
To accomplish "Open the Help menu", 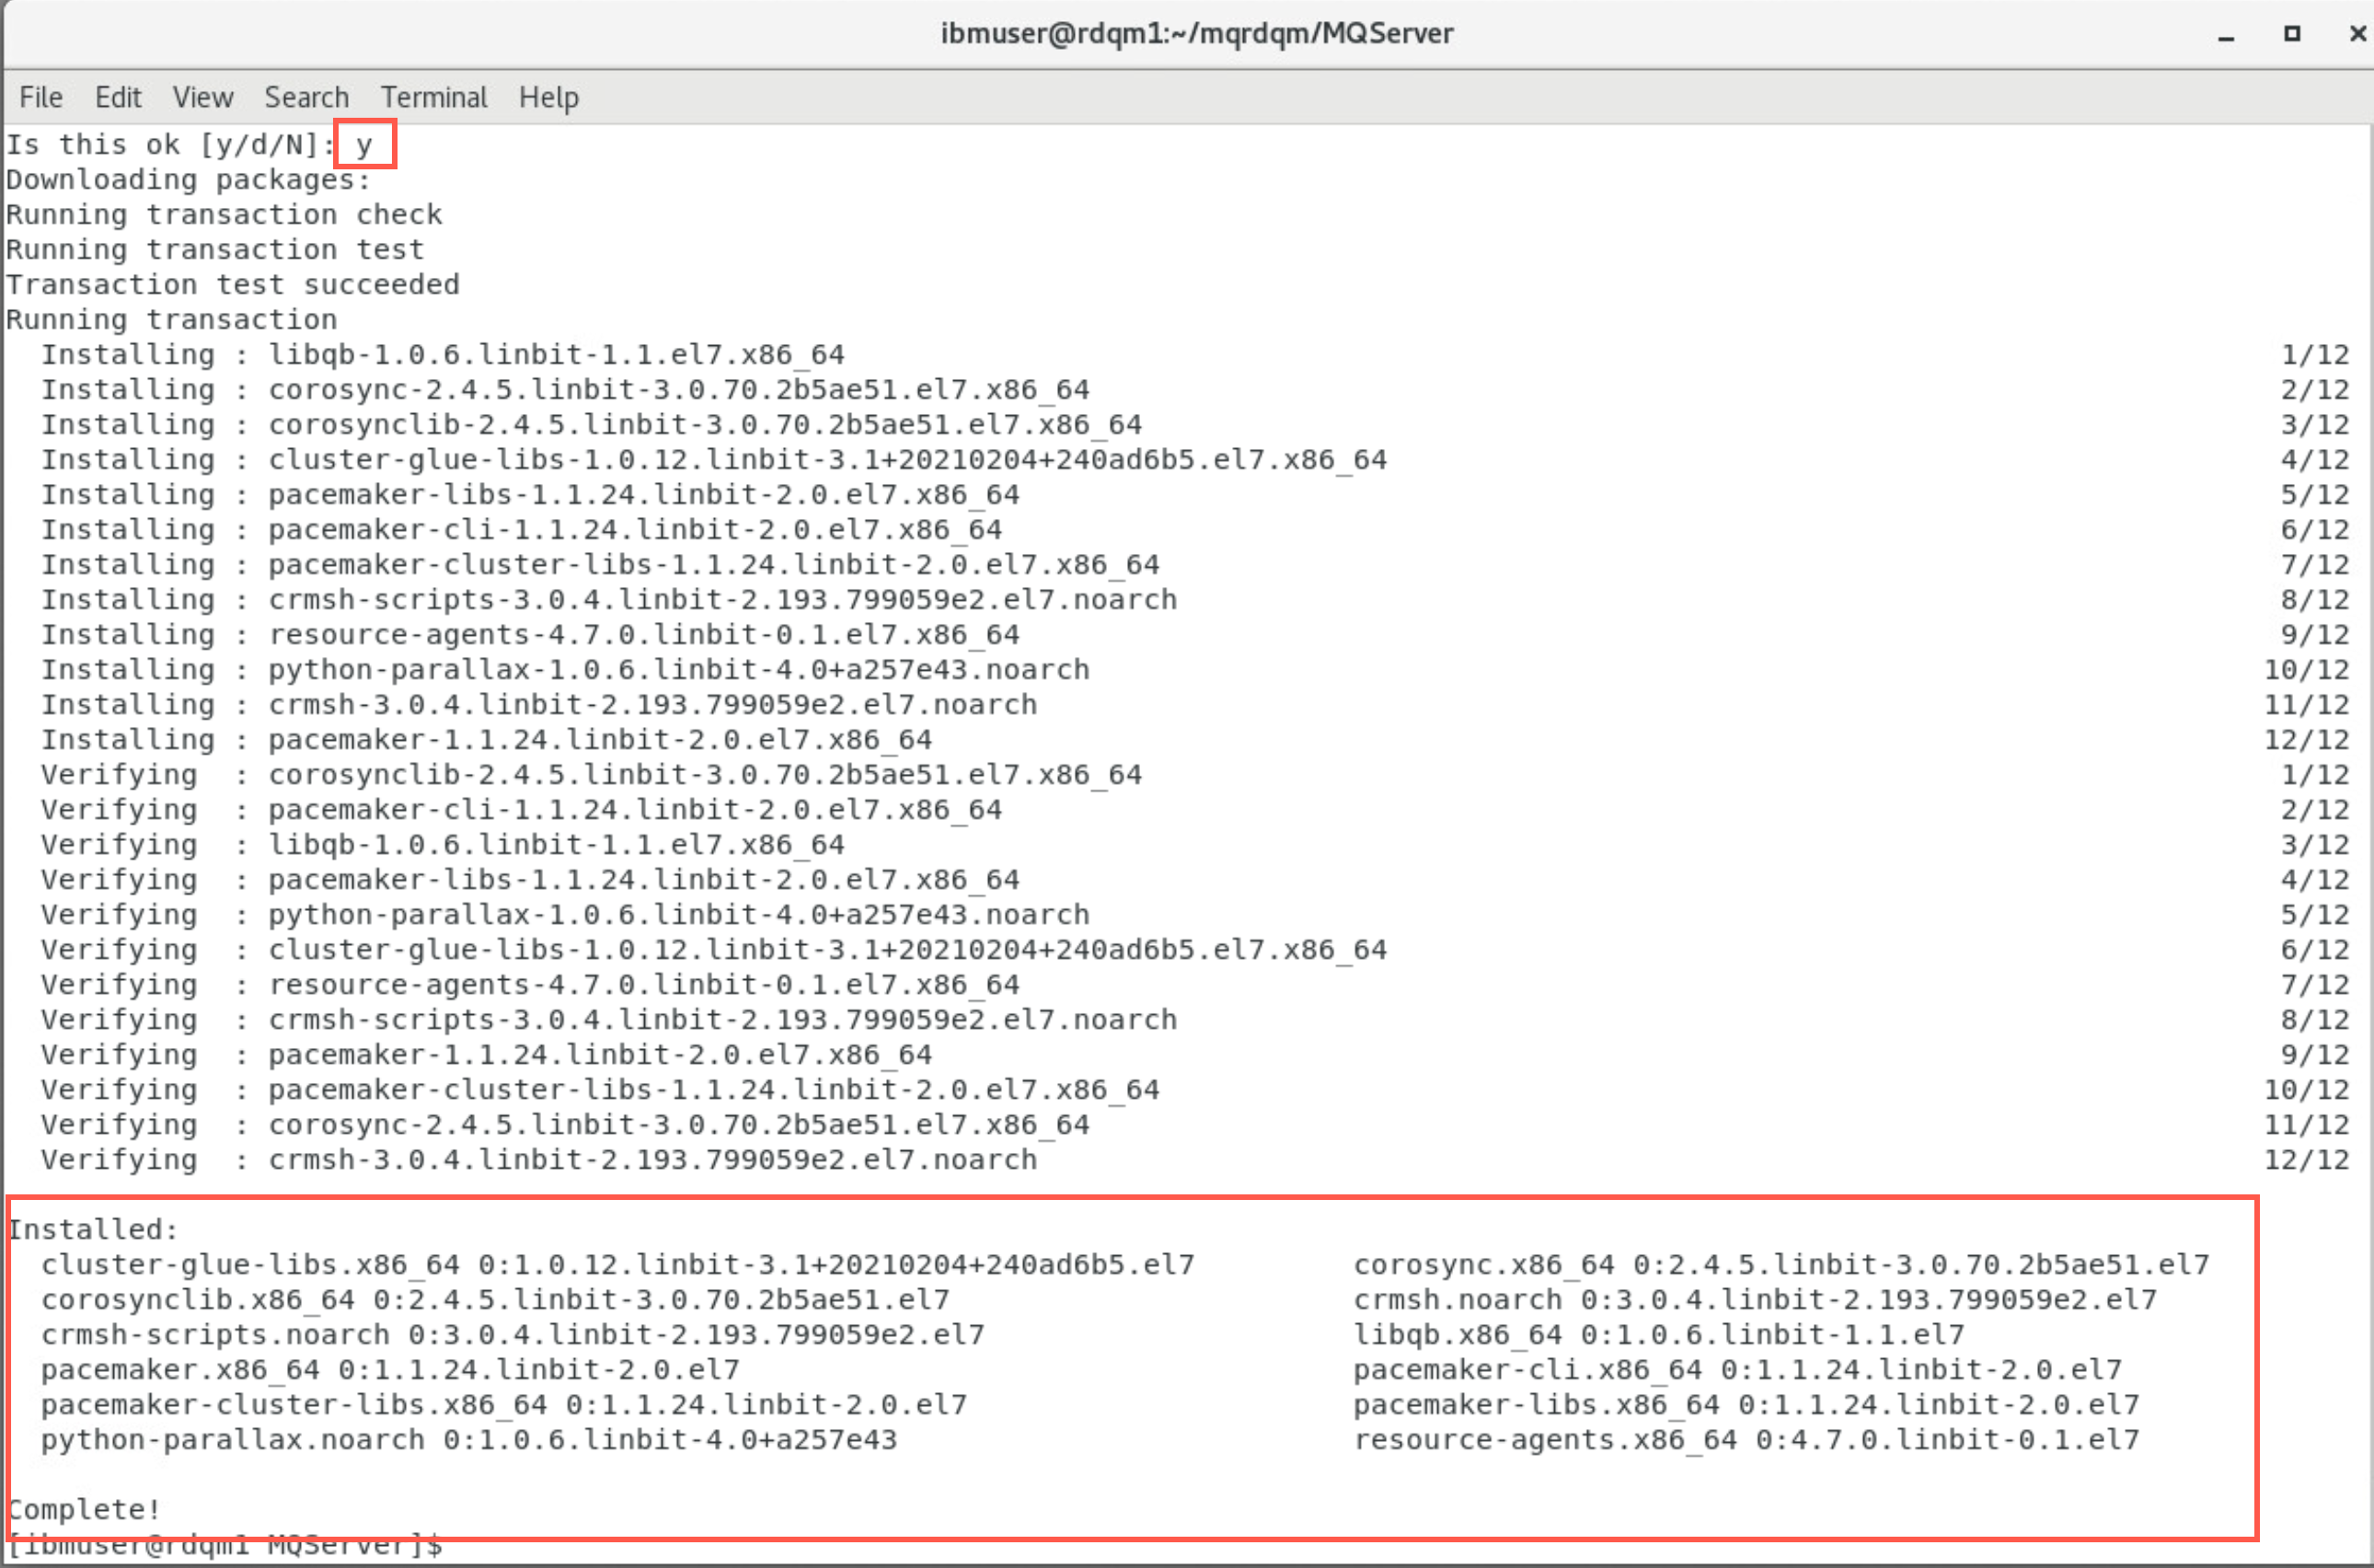I will pos(549,97).
